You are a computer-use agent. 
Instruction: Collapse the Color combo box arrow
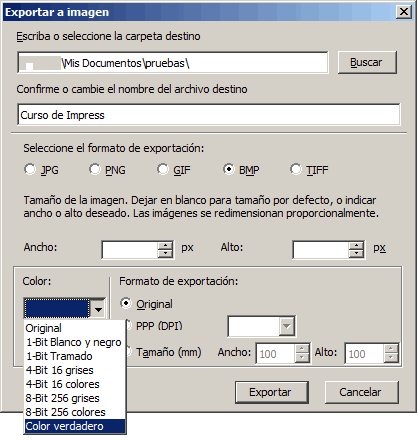pos(98,309)
